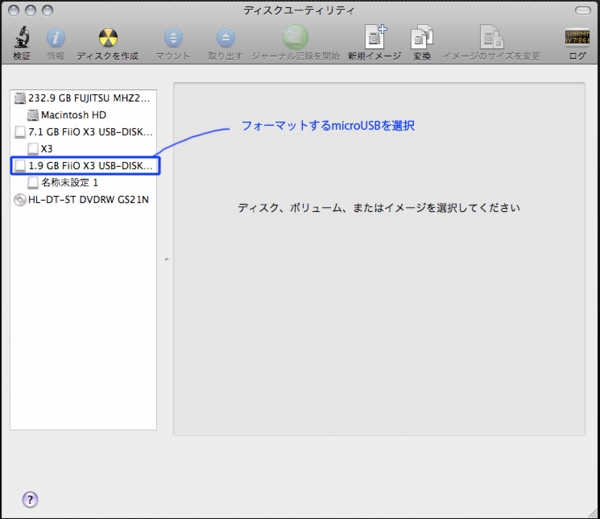The width and height of the screenshot is (600, 519).
Task: Toggle toolbar visibility with the title bar pill button
Action: [x=581, y=9]
